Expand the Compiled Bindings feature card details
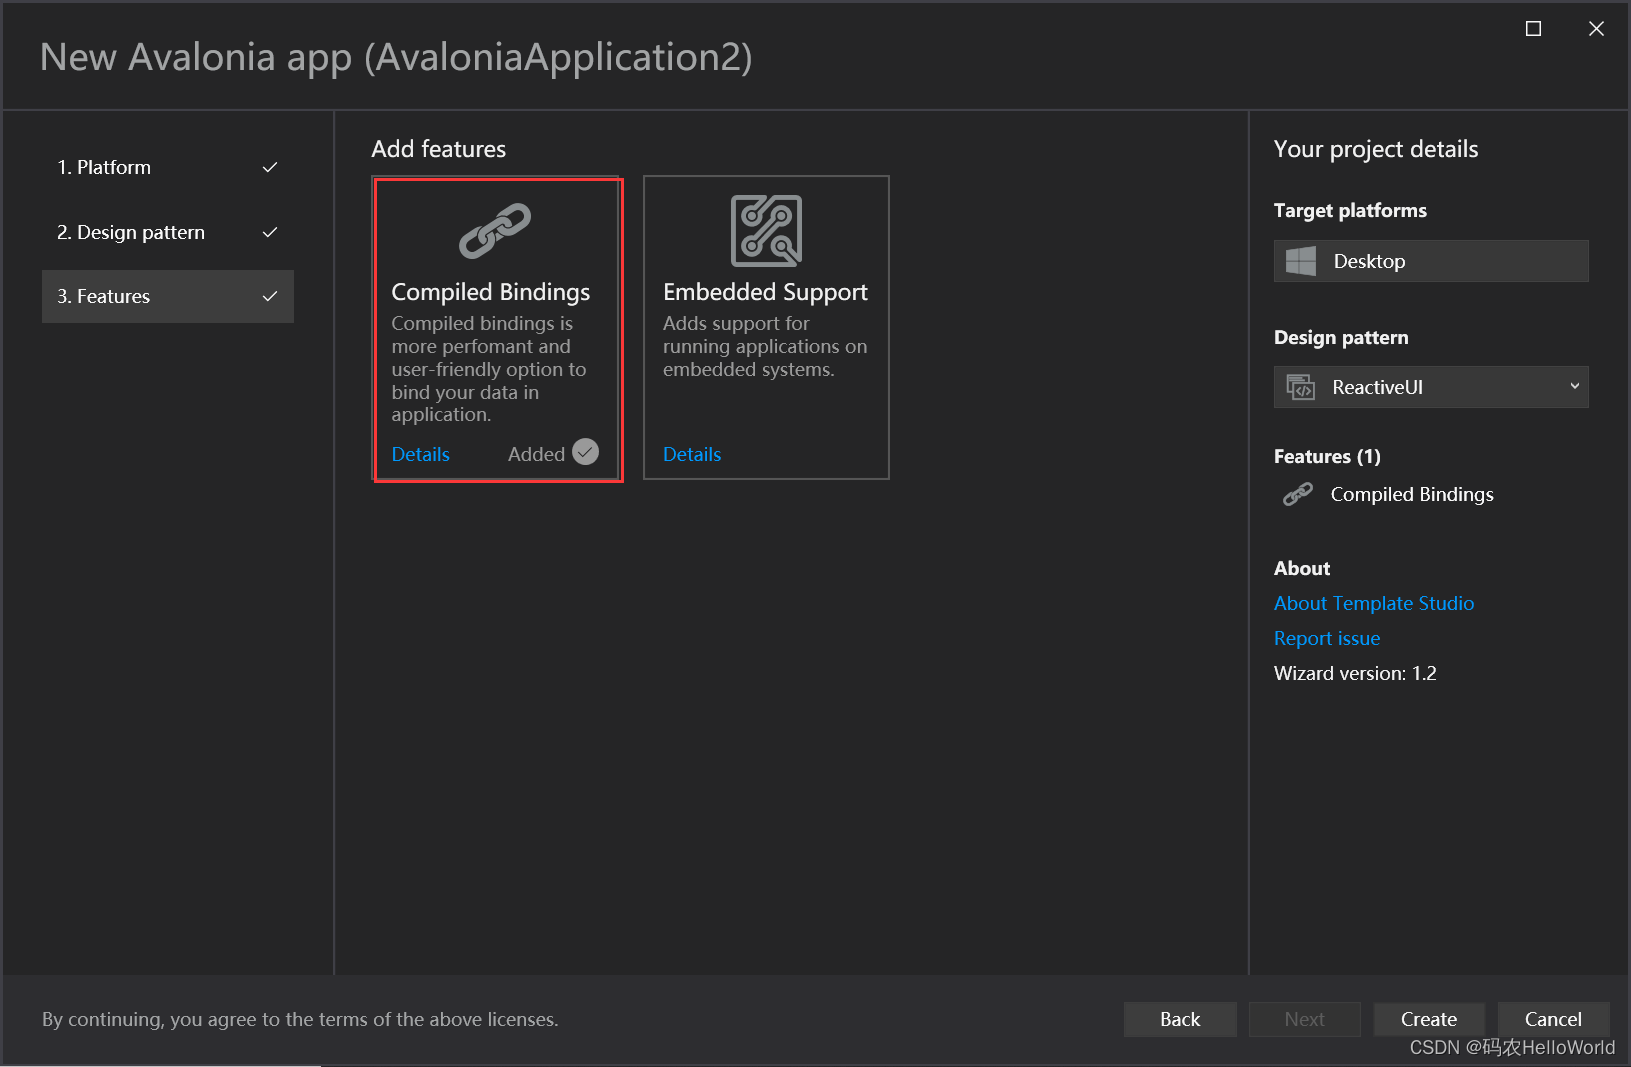The image size is (1631, 1067). pos(420,454)
